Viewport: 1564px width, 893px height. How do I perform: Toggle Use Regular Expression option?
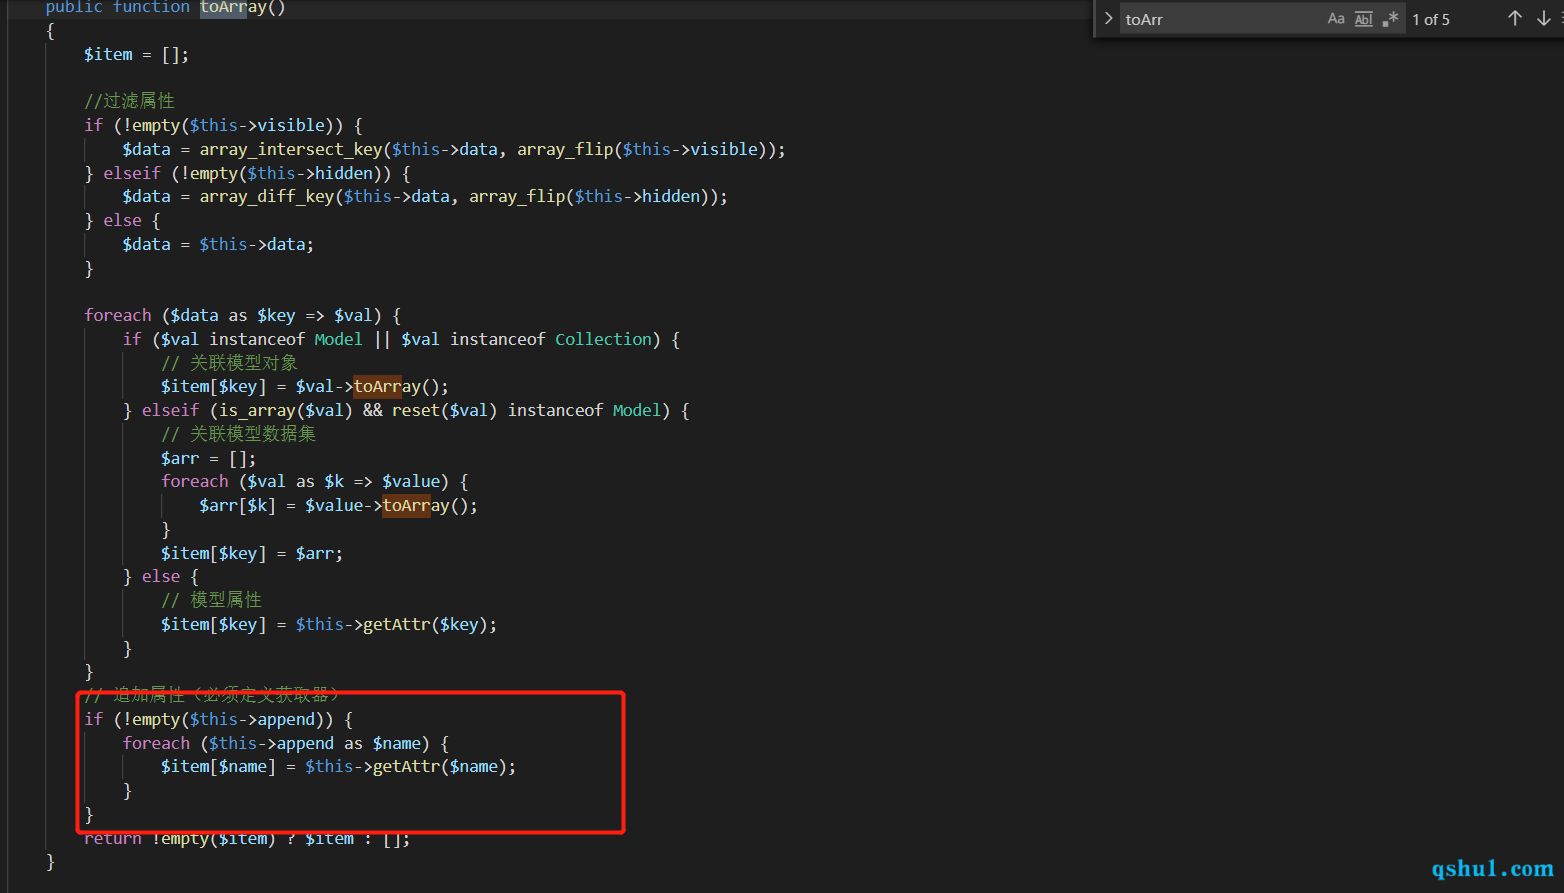[x=1391, y=19]
